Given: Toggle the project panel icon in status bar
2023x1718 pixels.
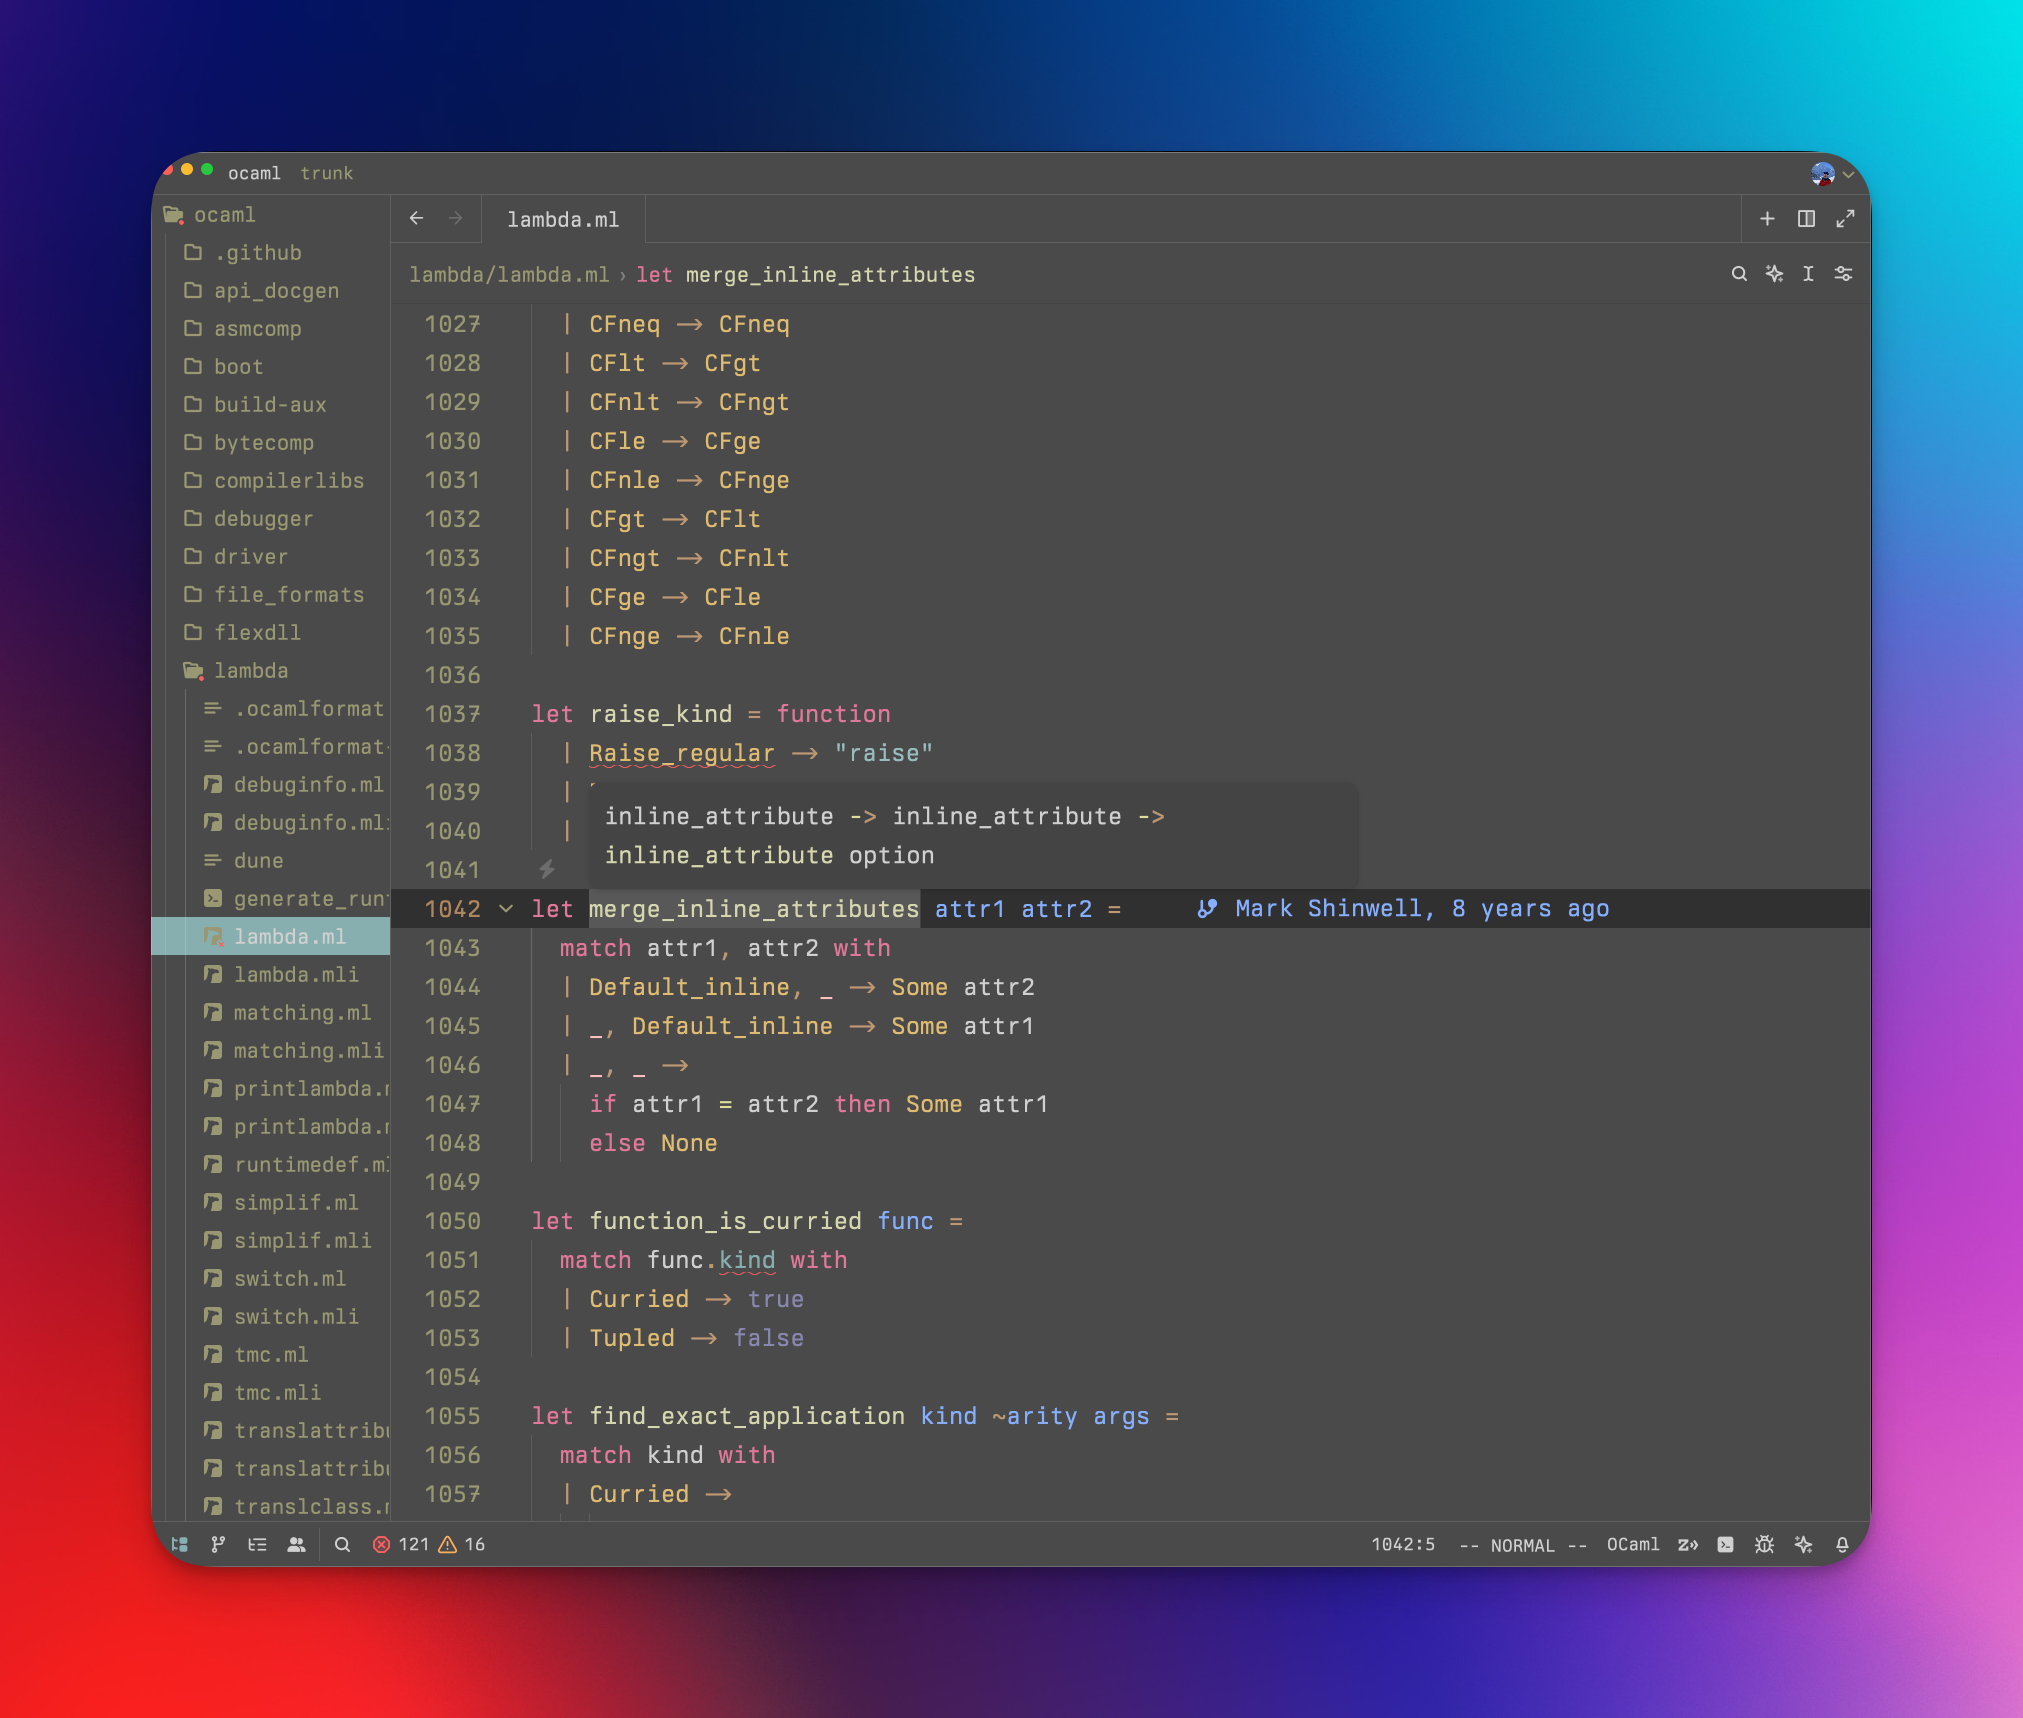Looking at the screenshot, I should pyautogui.click(x=180, y=1544).
